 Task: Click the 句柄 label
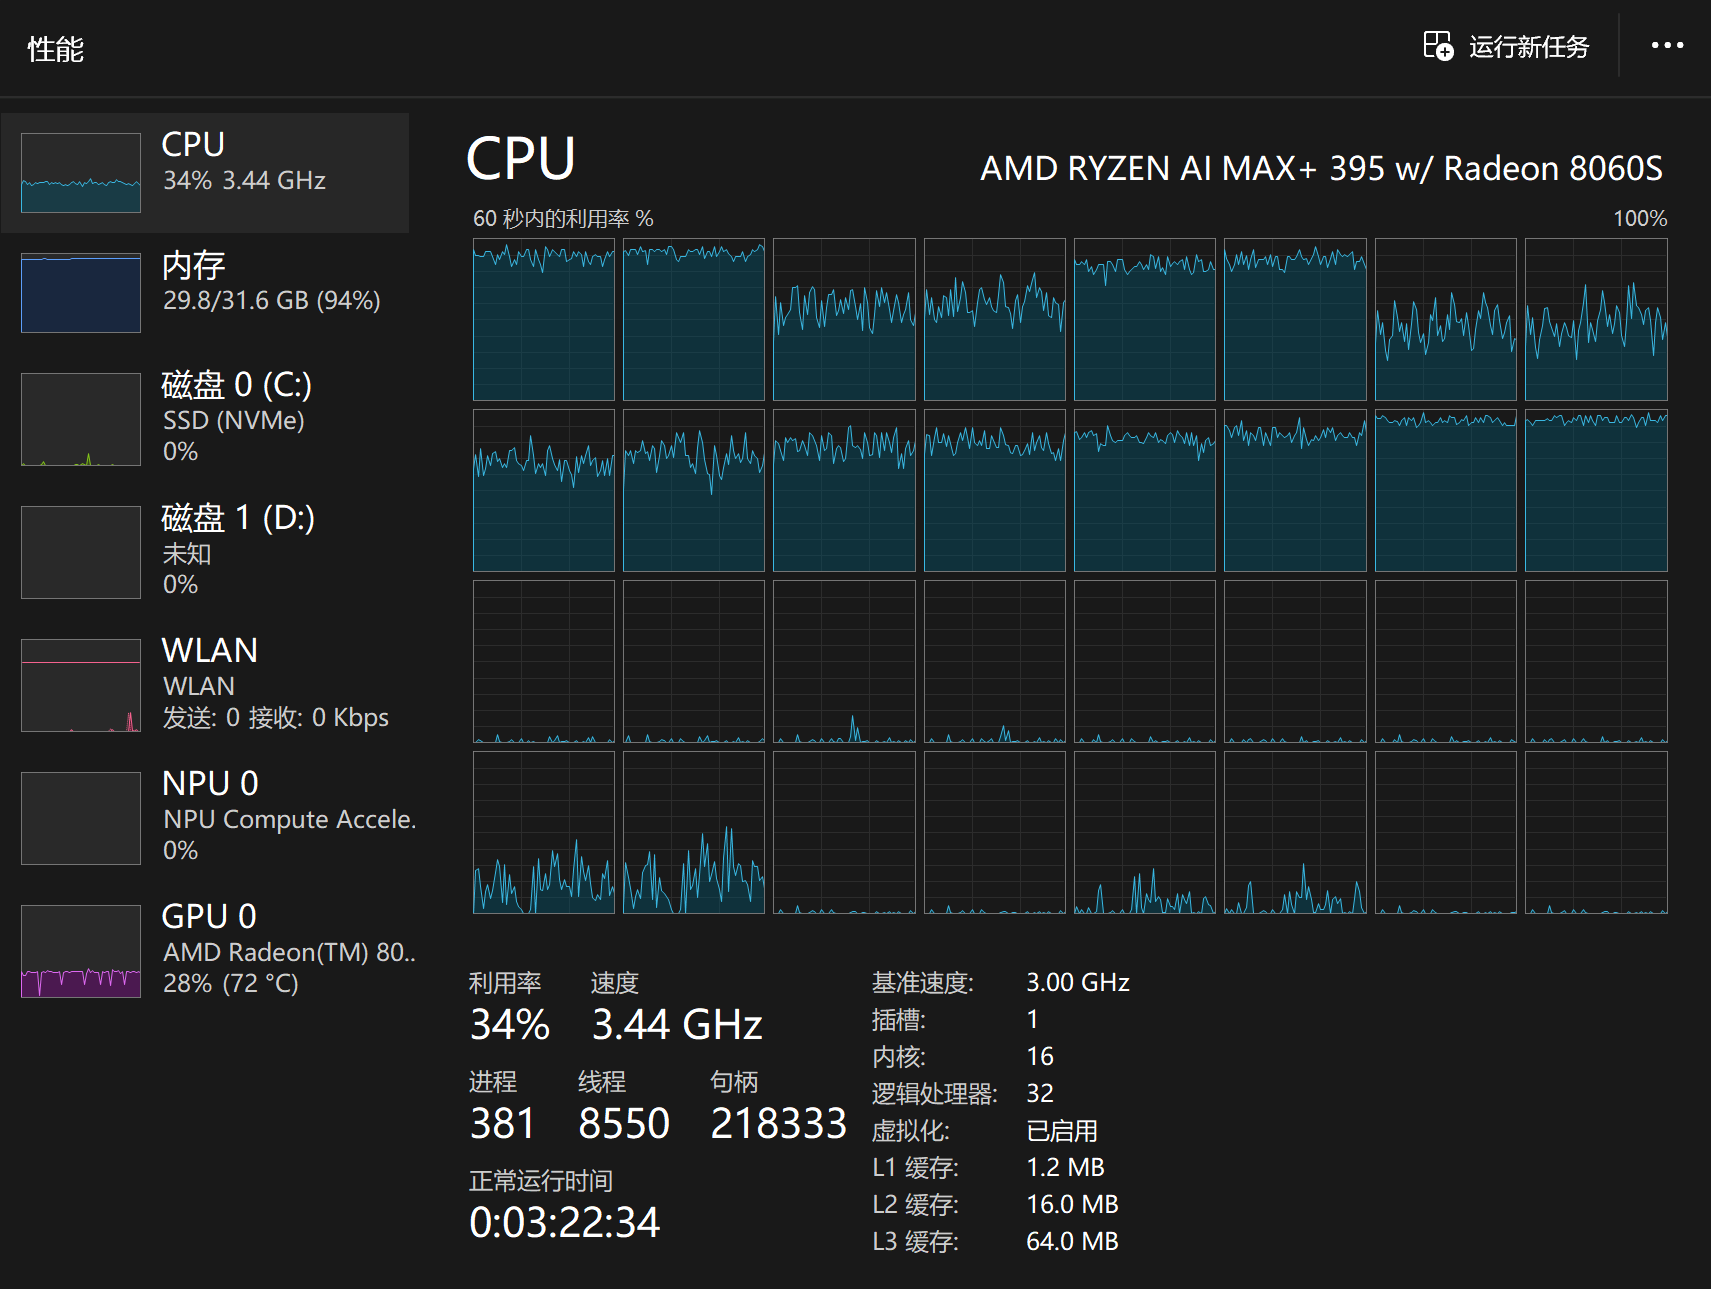(x=734, y=1082)
